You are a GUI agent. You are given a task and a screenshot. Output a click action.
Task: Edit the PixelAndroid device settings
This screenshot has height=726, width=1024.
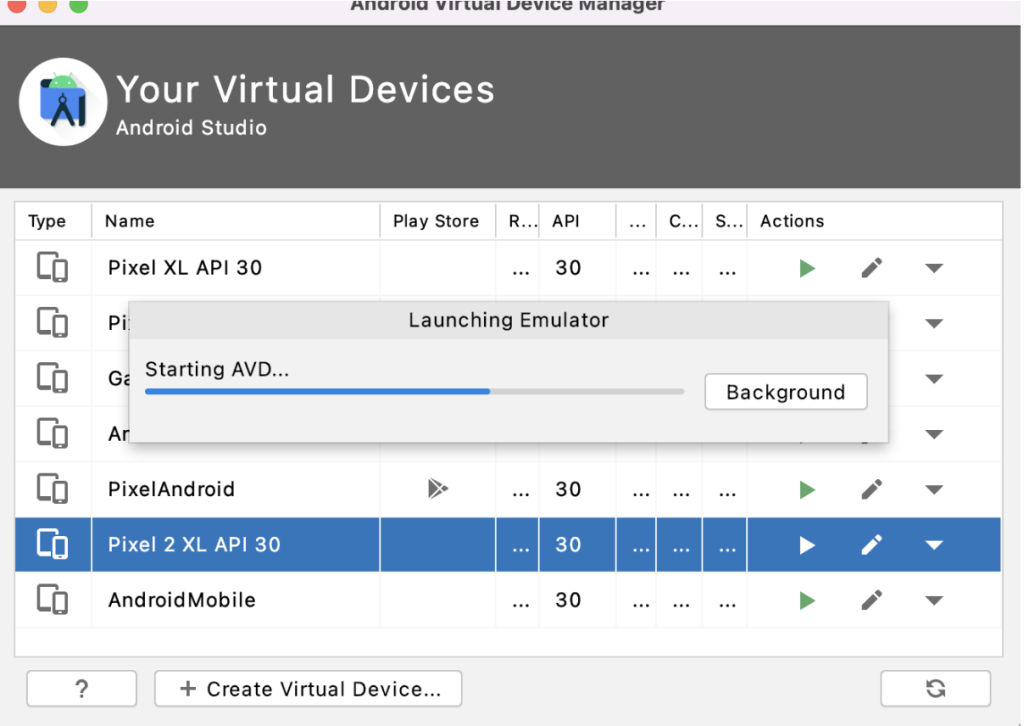871,489
